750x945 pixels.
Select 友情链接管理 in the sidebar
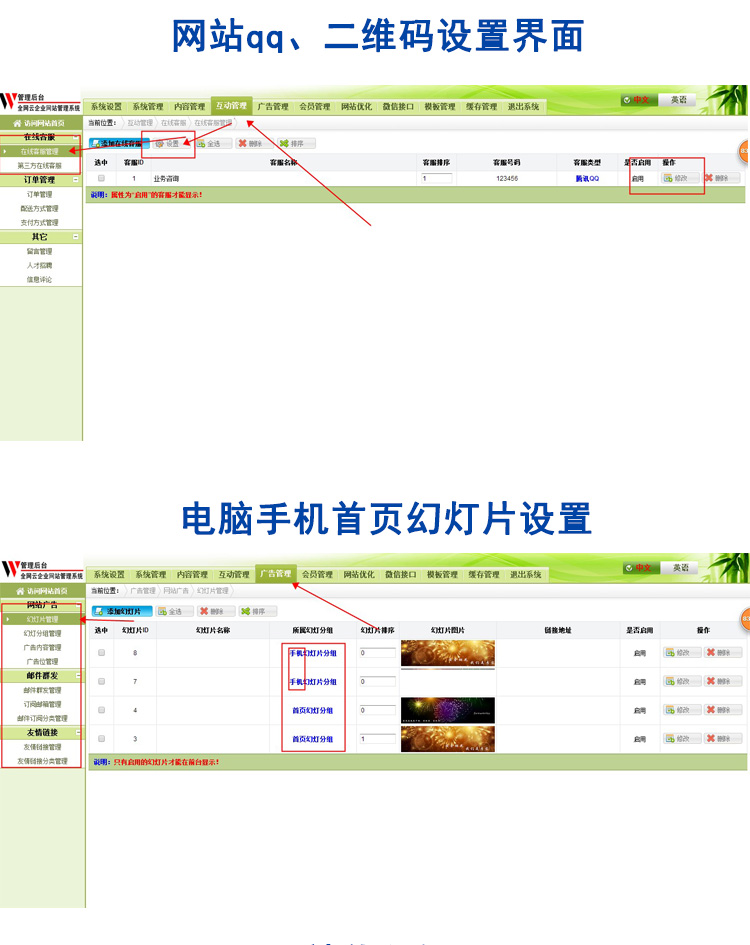coord(42,747)
